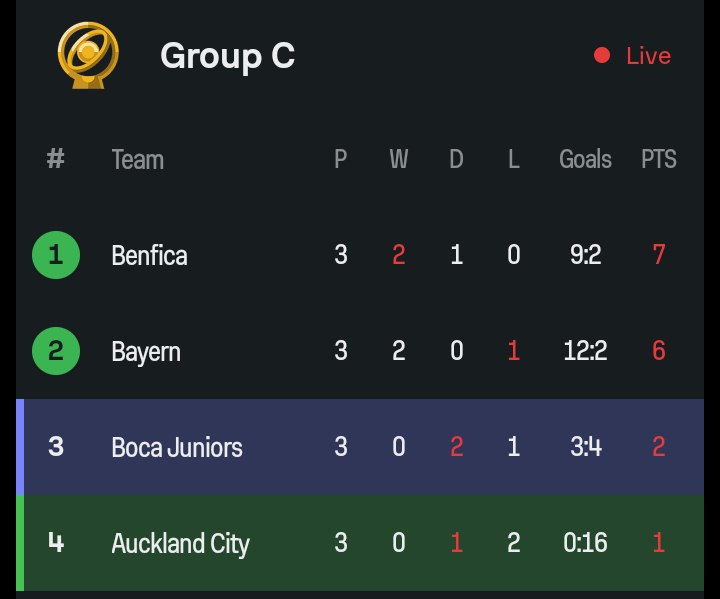Sort by the Goals column header

tap(585, 159)
